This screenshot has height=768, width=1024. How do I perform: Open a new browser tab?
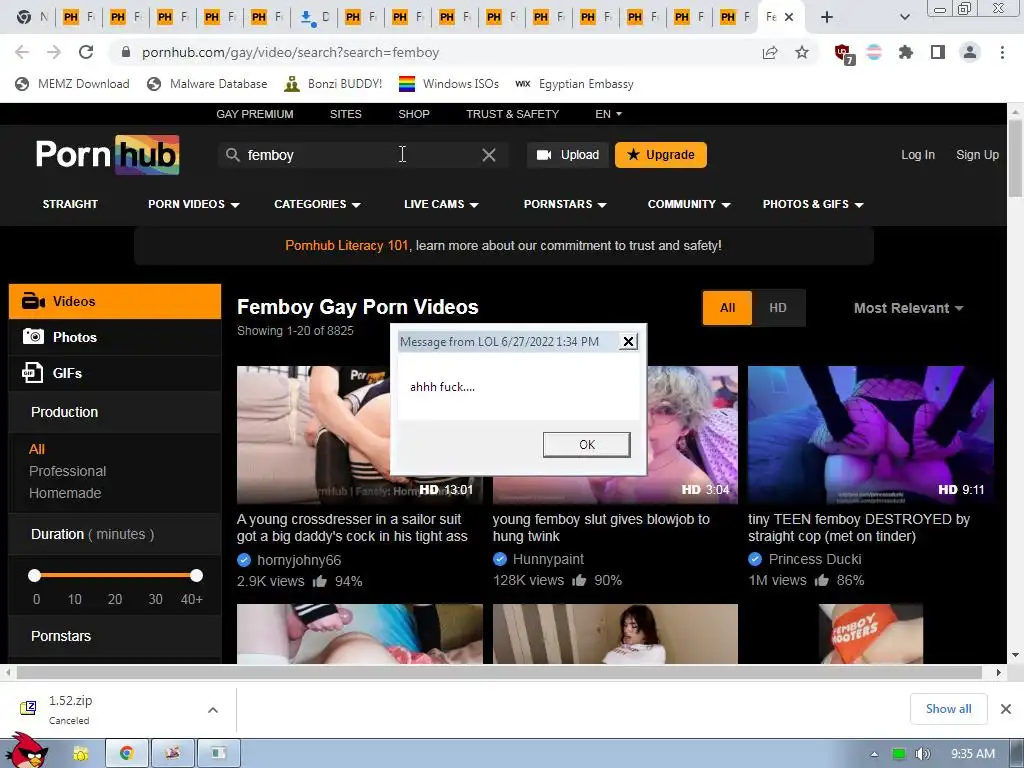(x=827, y=17)
